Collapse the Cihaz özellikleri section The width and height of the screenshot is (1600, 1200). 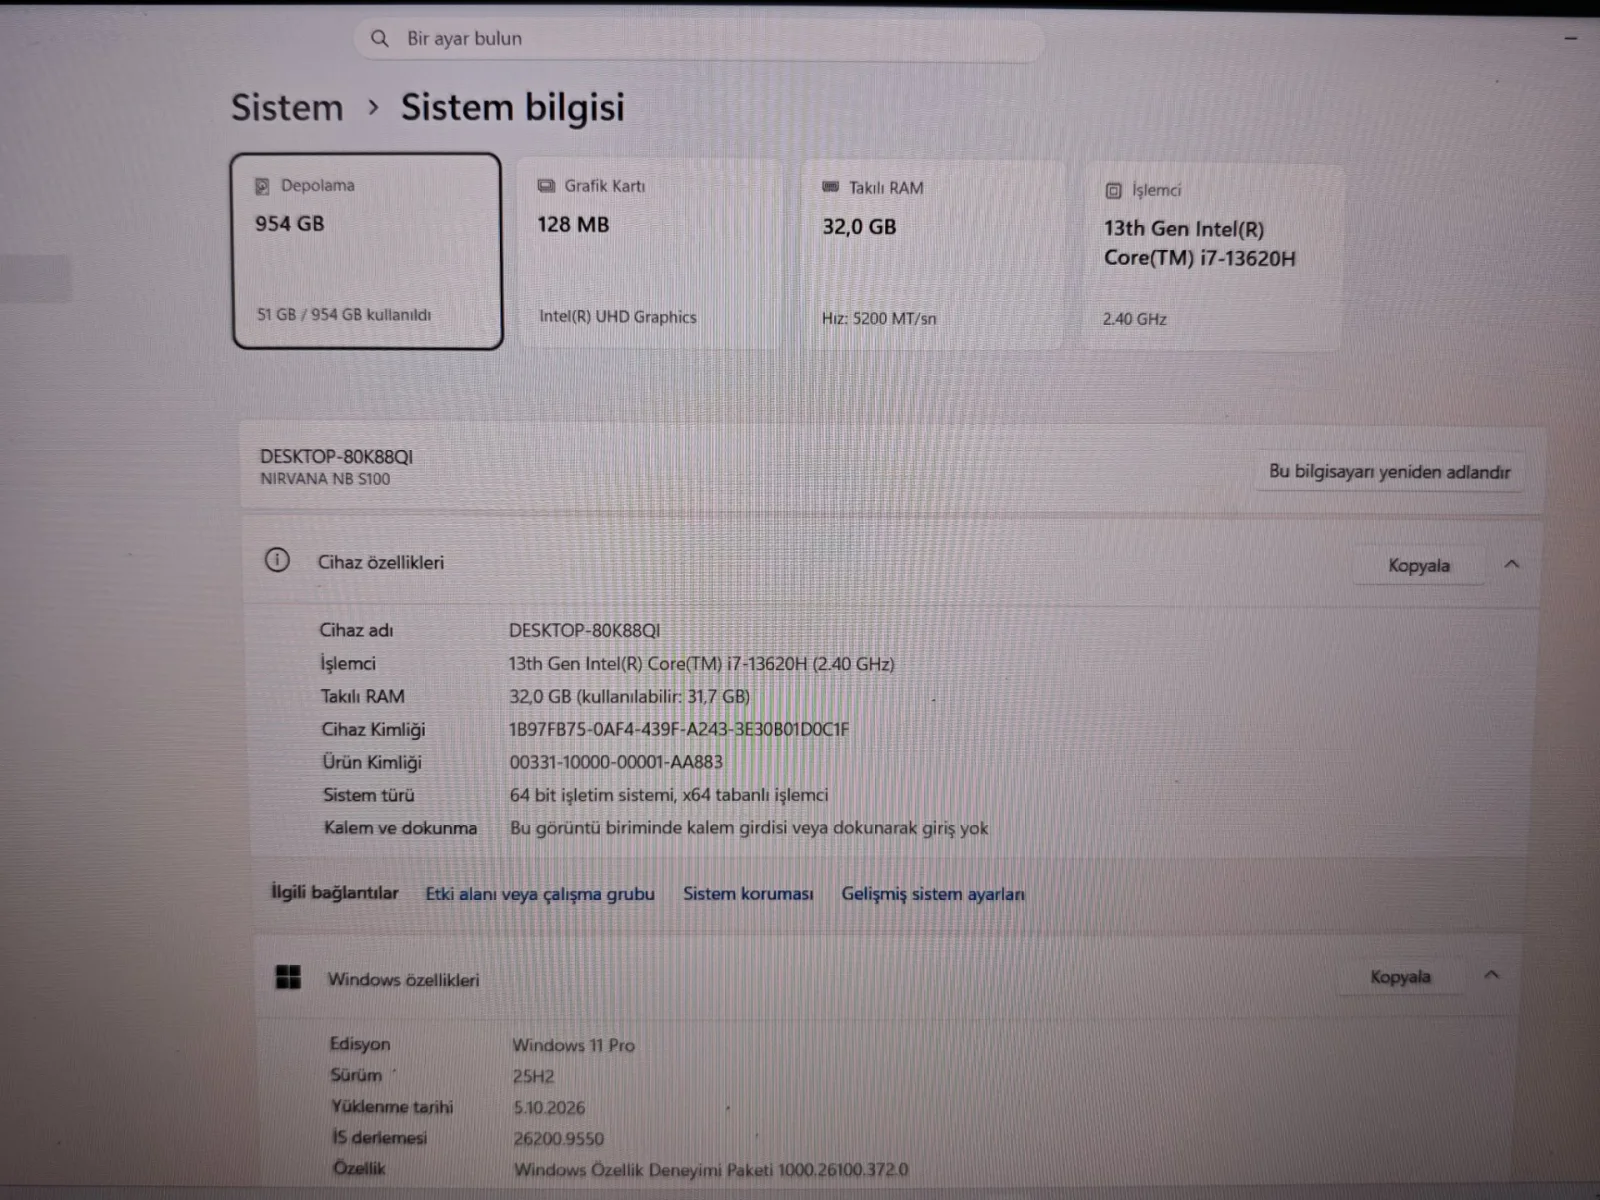(x=1511, y=565)
